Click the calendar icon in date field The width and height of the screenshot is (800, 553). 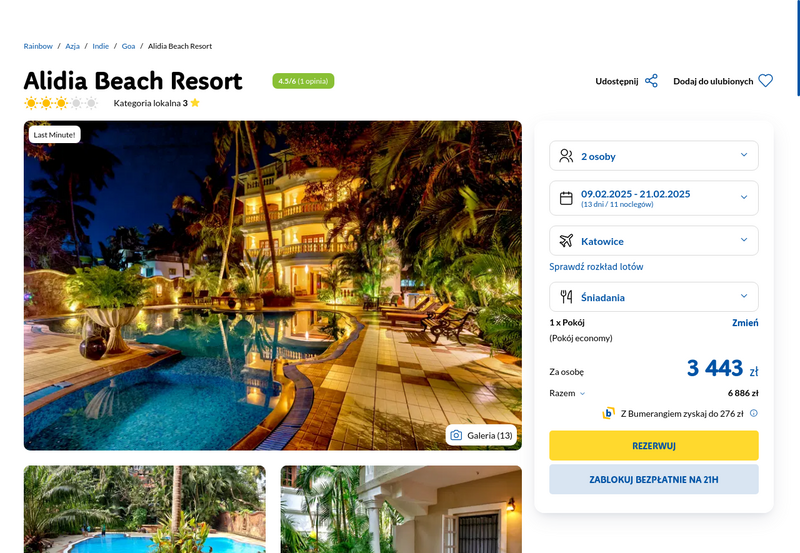[566, 198]
